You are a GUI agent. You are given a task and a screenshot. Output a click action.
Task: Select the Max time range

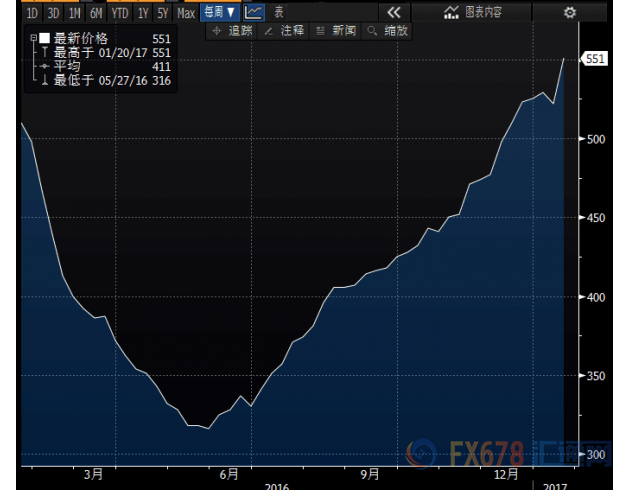click(x=186, y=13)
